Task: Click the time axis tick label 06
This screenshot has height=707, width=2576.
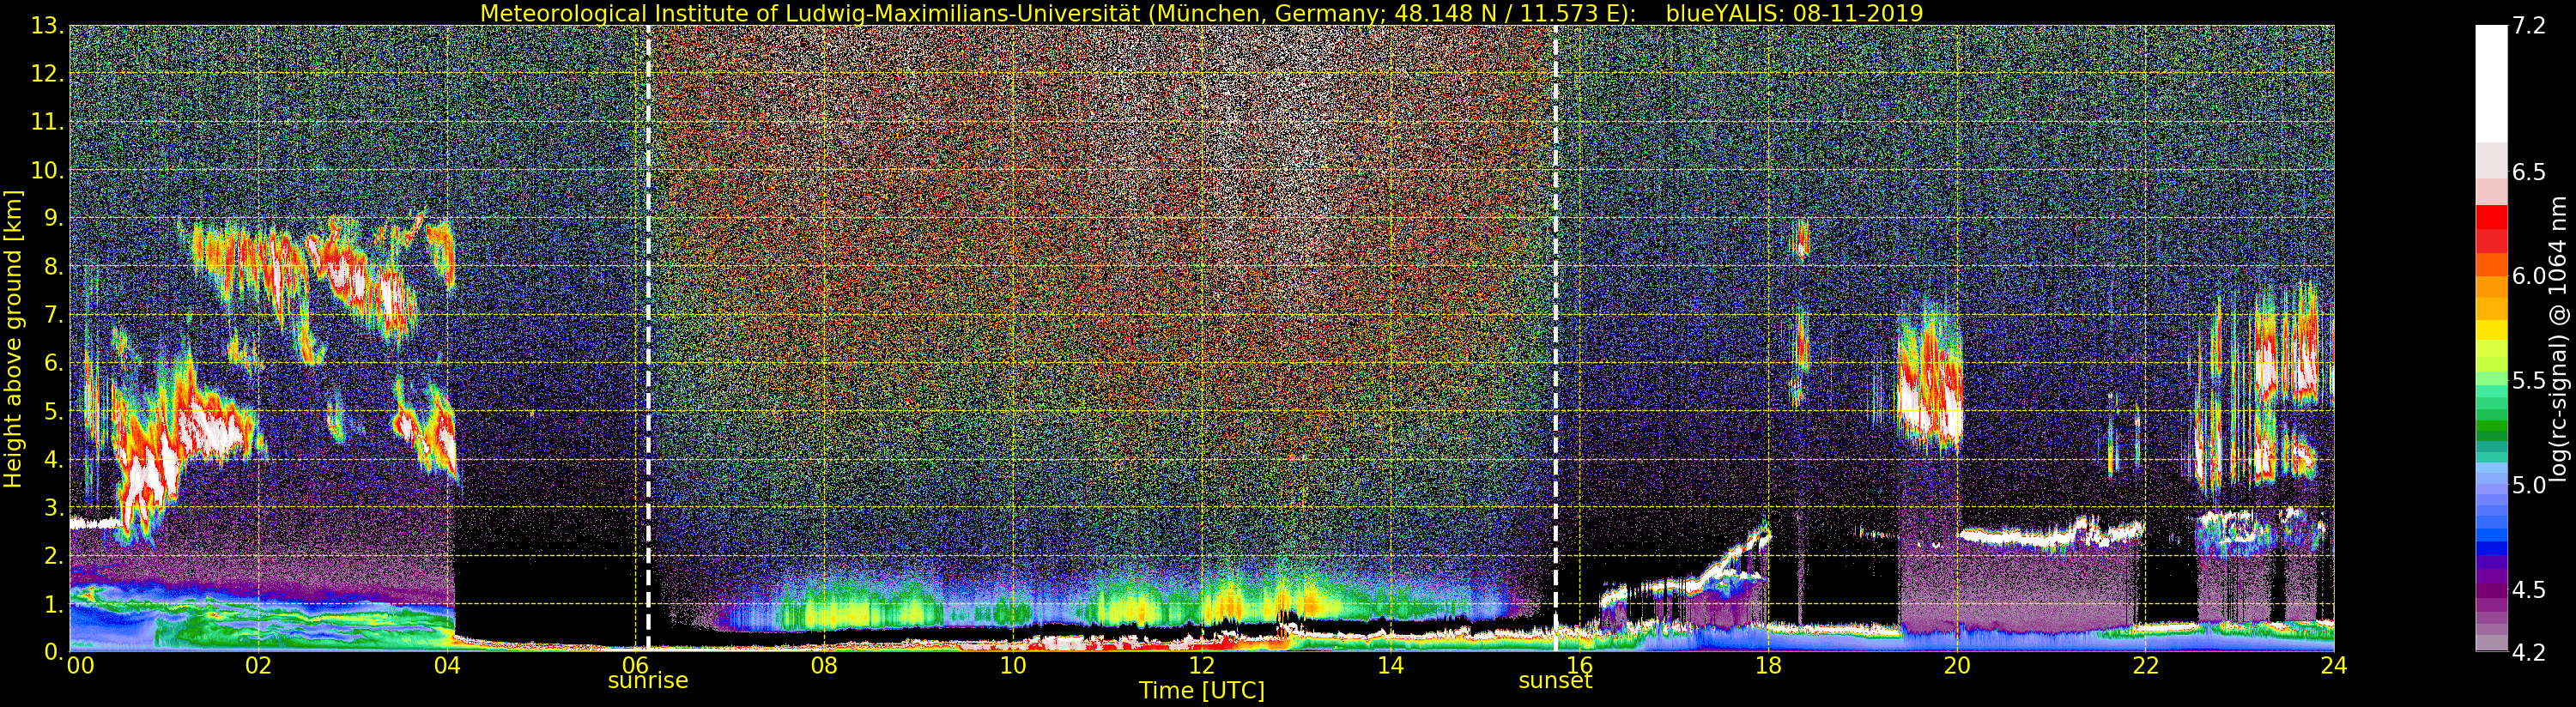Action: (x=636, y=666)
